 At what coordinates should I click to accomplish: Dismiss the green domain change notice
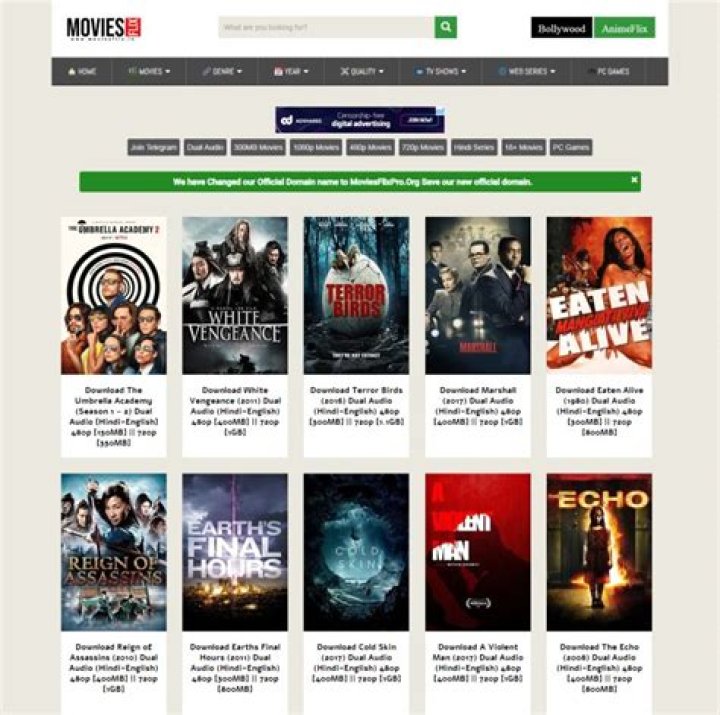pos(634,180)
